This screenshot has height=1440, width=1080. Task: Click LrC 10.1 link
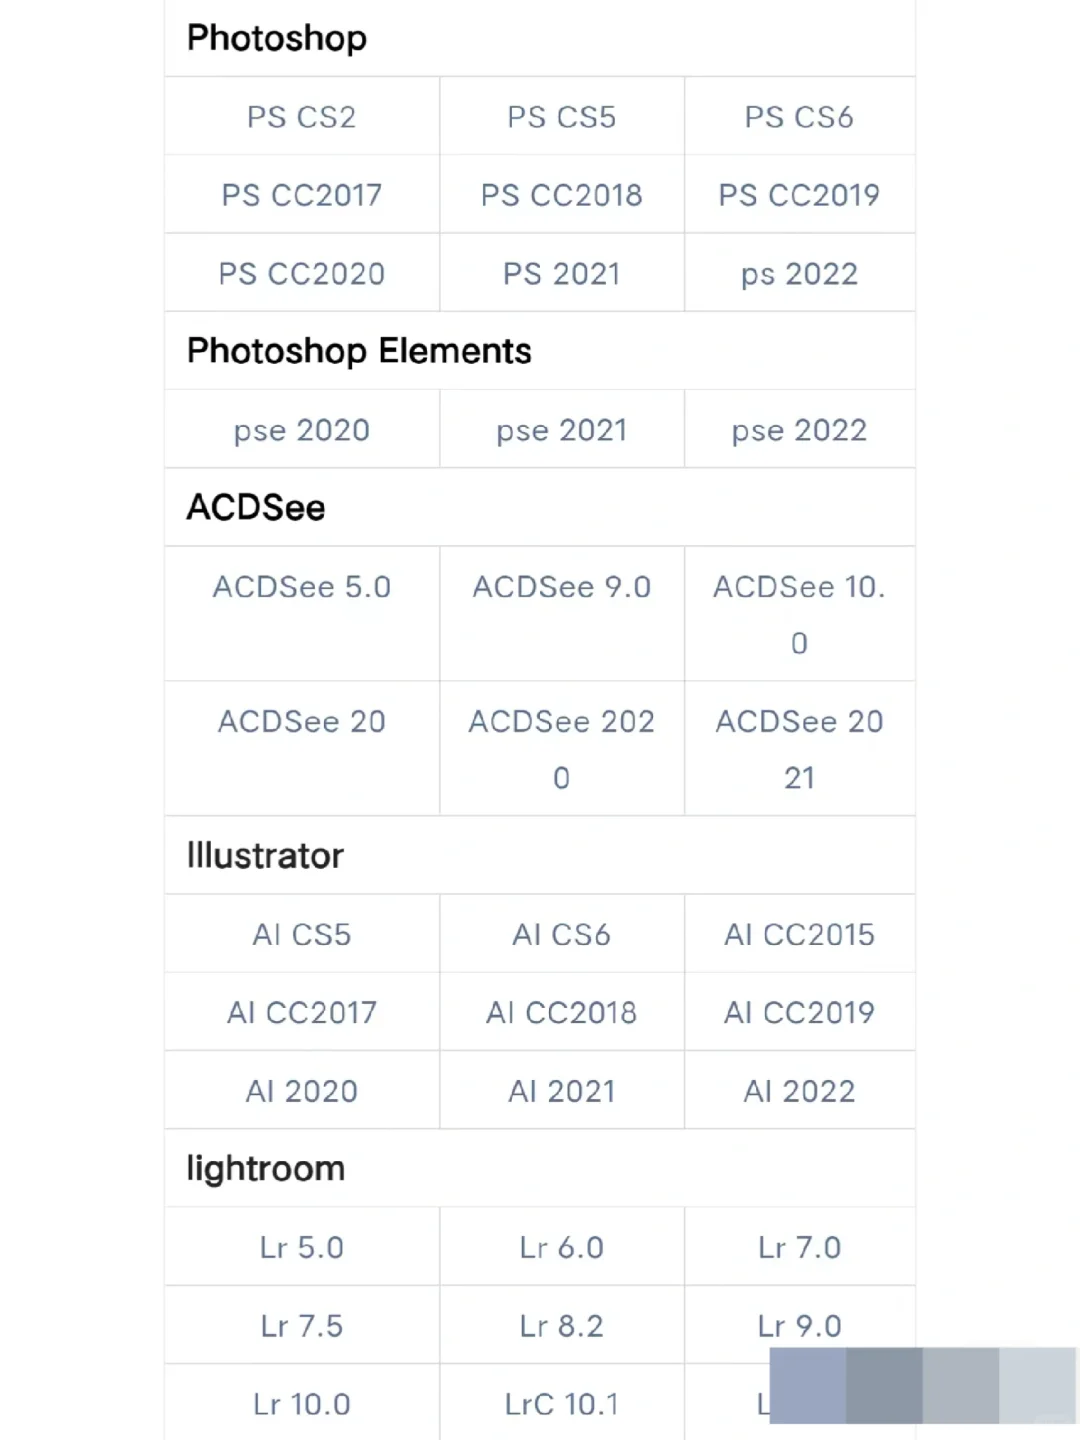[x=561, y=1404]
